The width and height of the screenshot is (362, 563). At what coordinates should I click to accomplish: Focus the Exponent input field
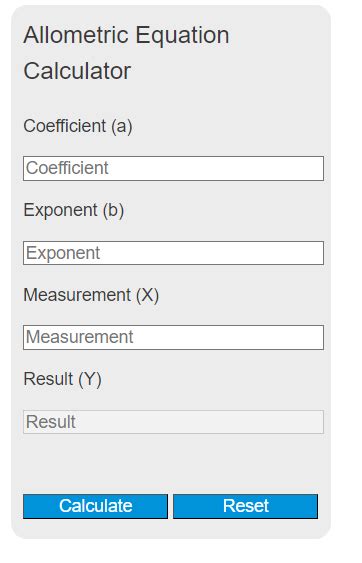(x=173, y=253)
